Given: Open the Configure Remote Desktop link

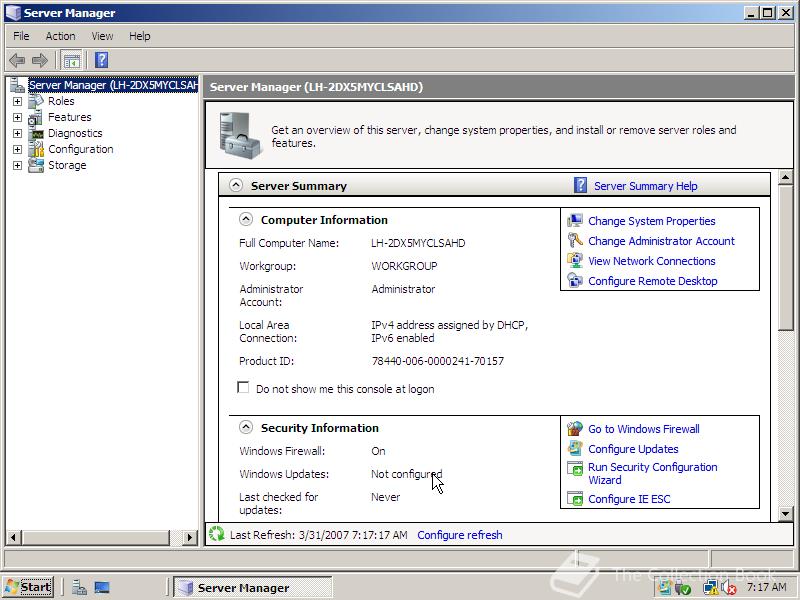Looking at the screenshot, I should coord(653,281).
